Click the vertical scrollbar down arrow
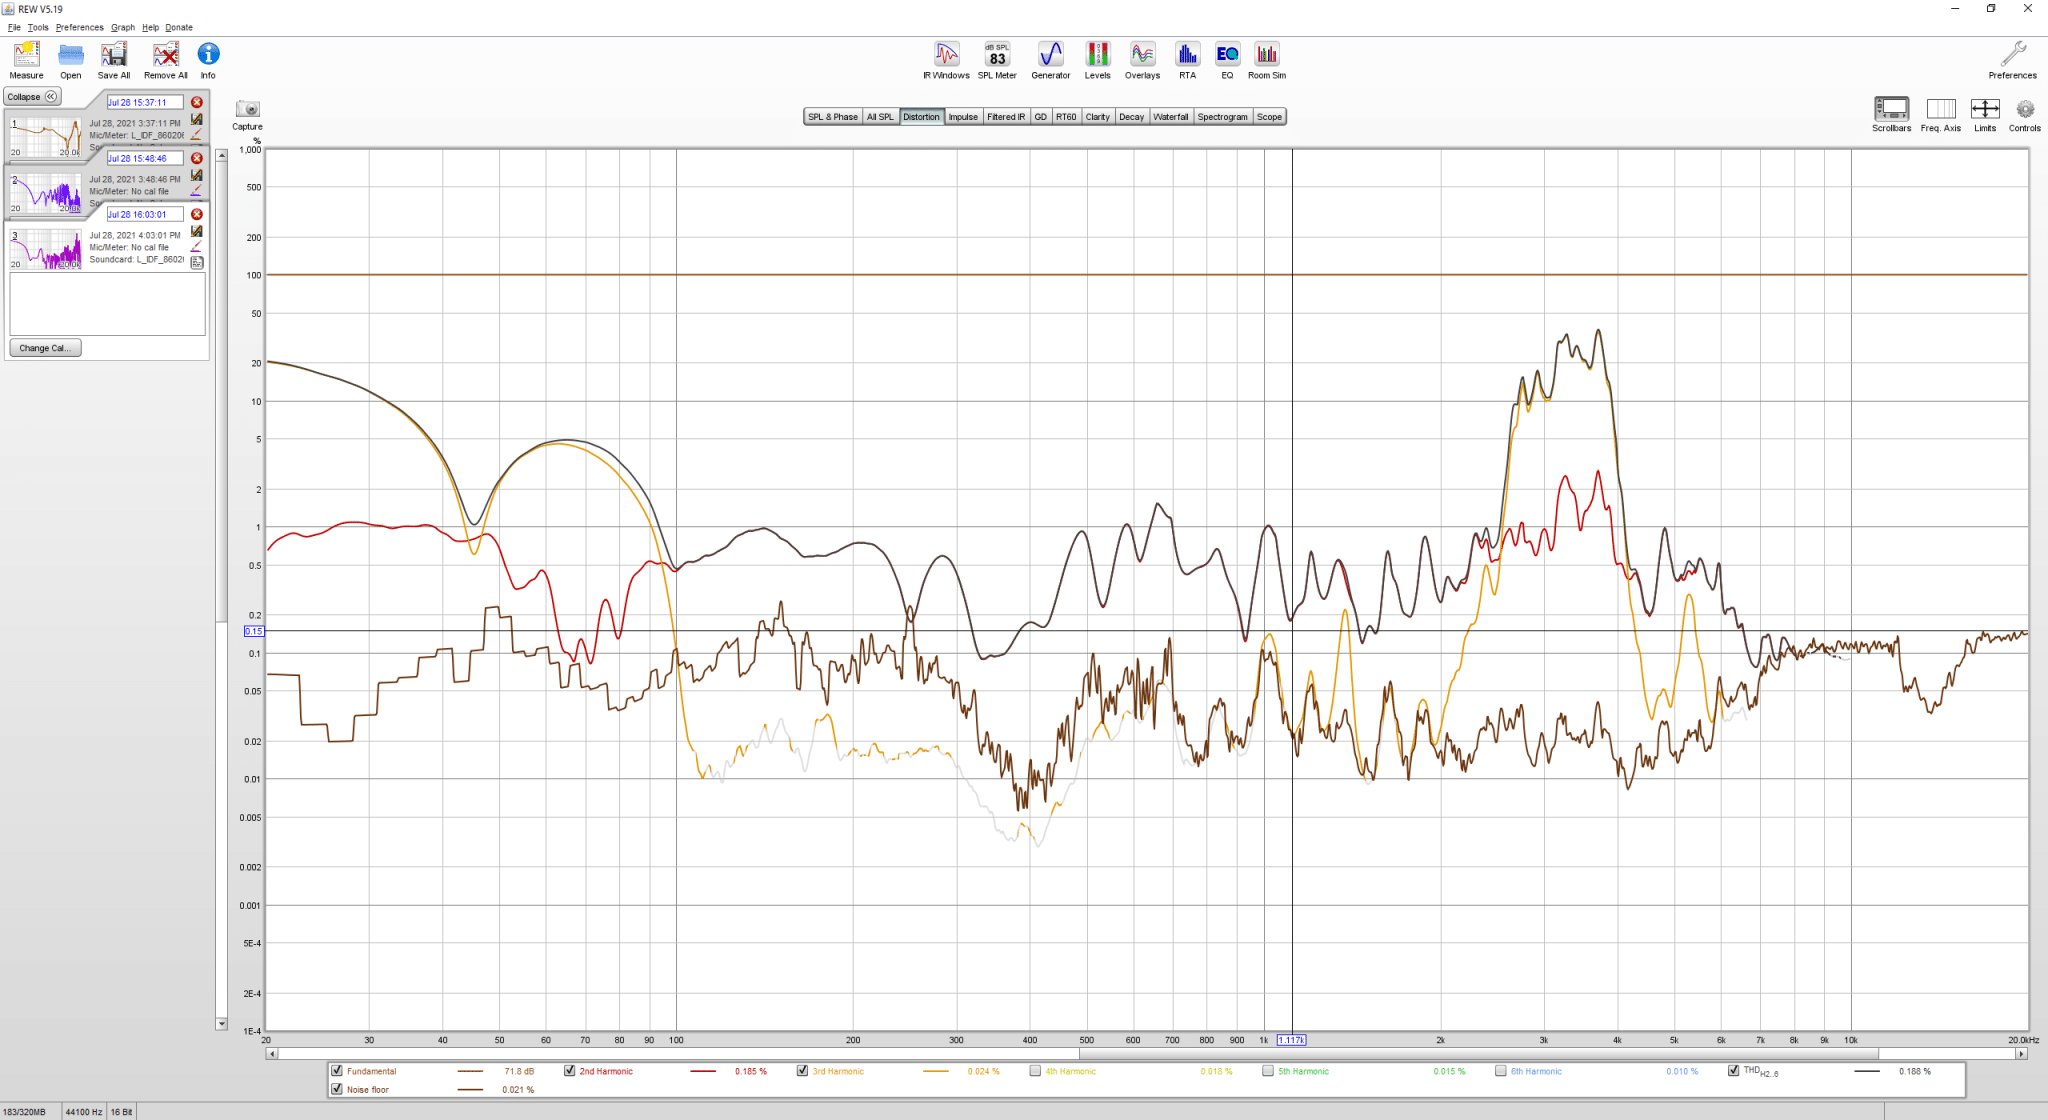 pos(222,1024)
